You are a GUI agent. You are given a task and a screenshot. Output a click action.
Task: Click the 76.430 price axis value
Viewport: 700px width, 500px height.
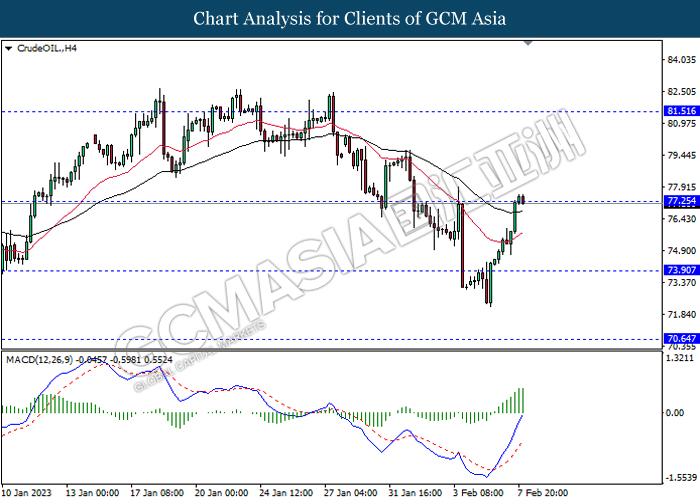click(681, 219)
